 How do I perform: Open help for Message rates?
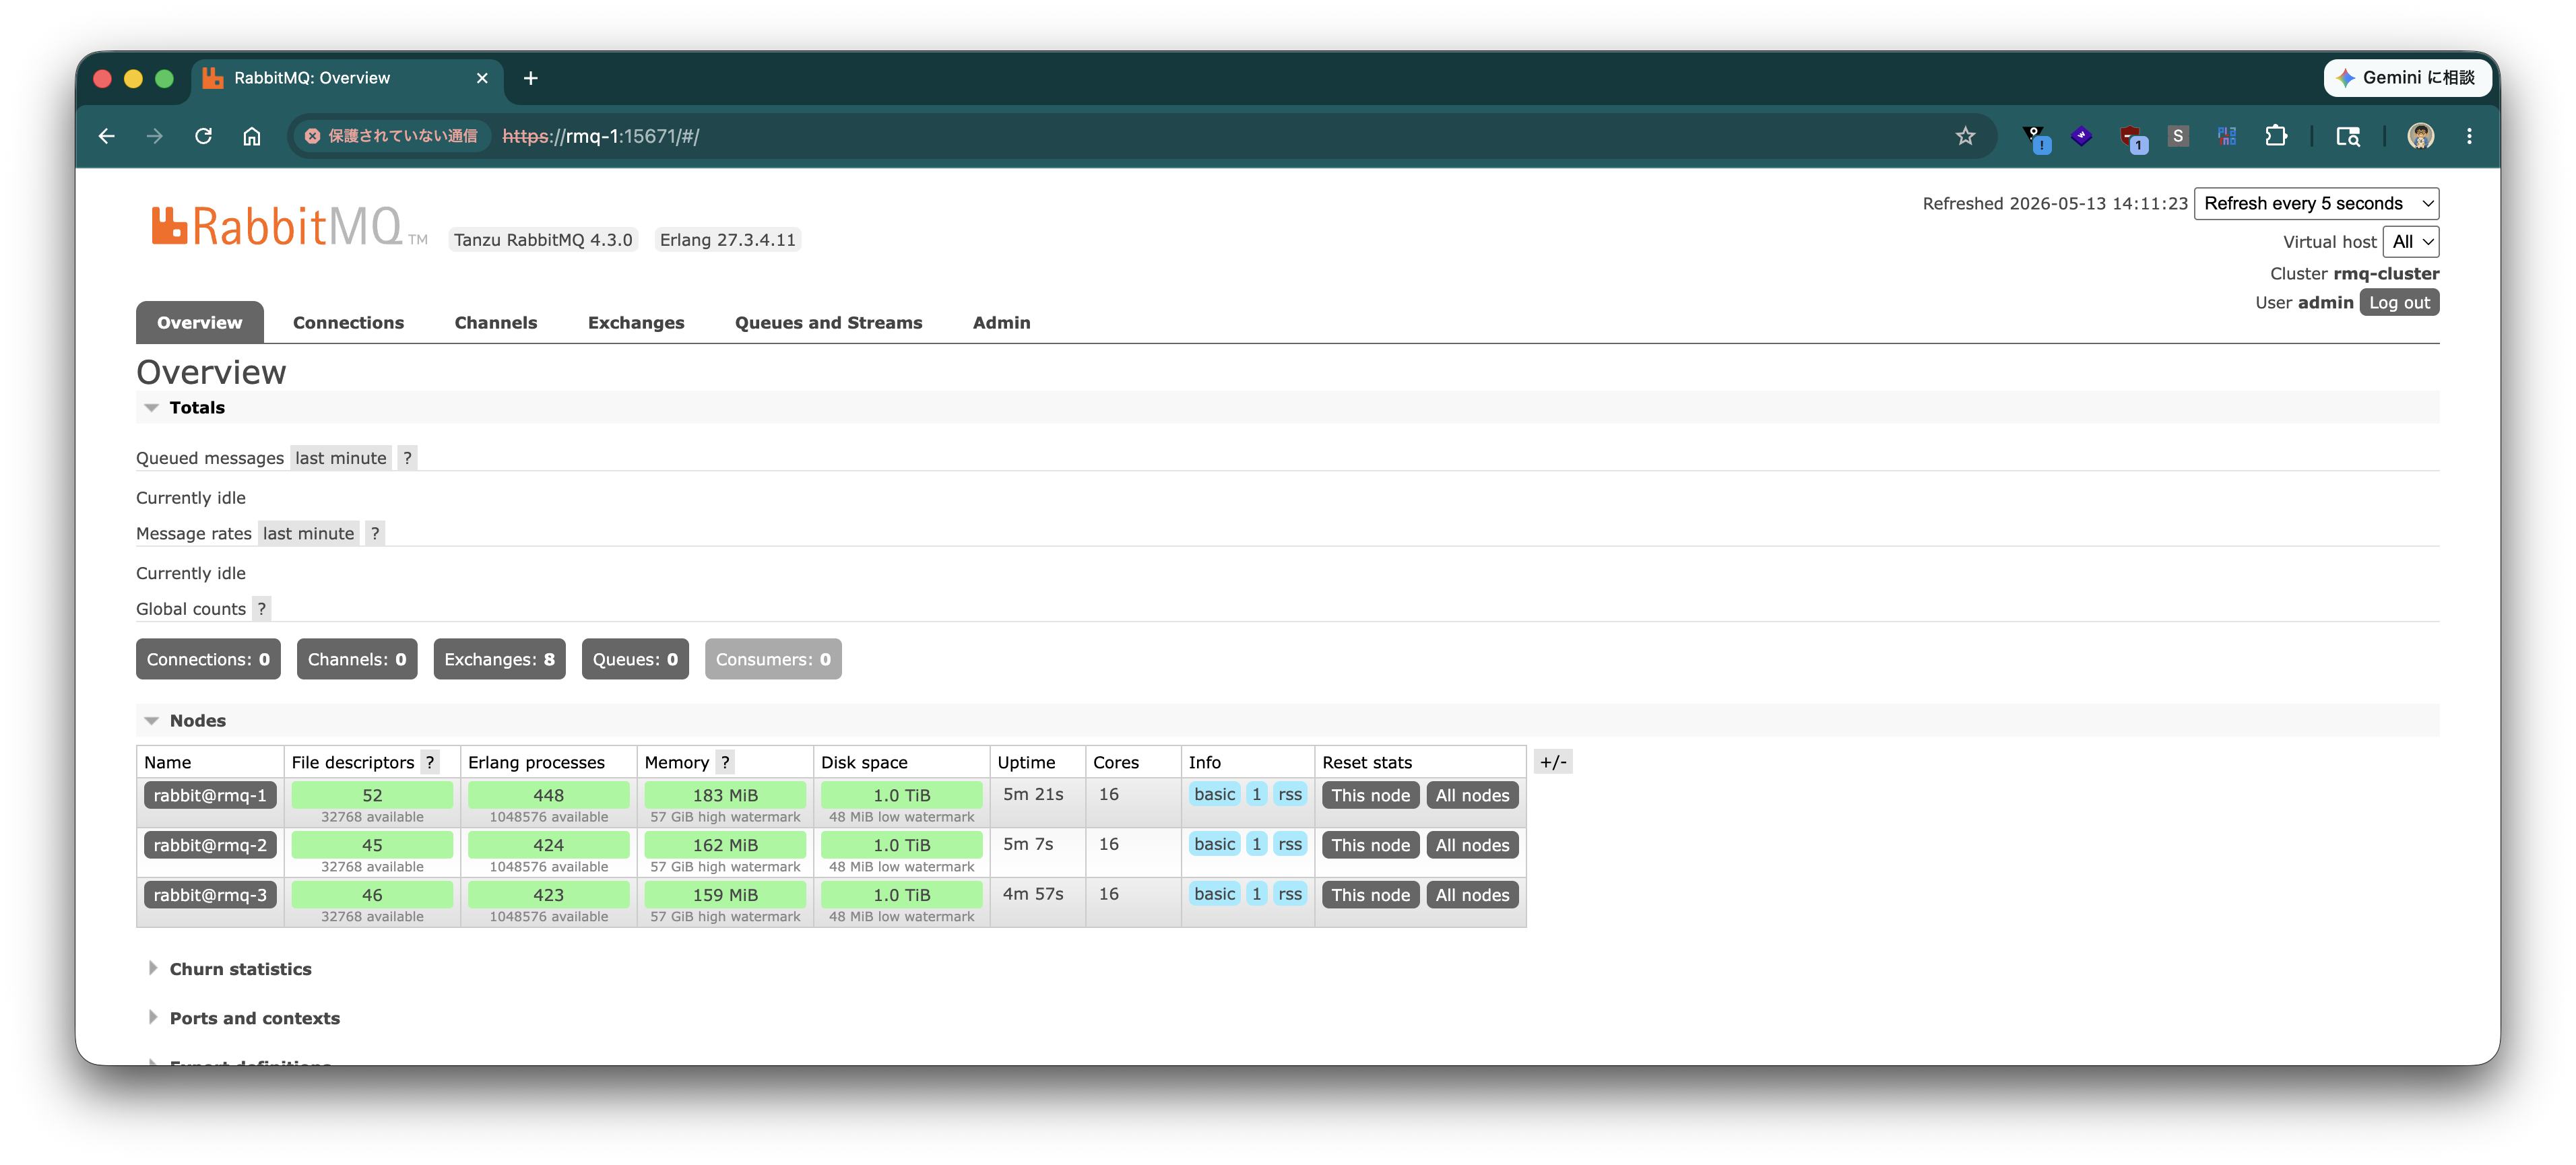[375, 533]
